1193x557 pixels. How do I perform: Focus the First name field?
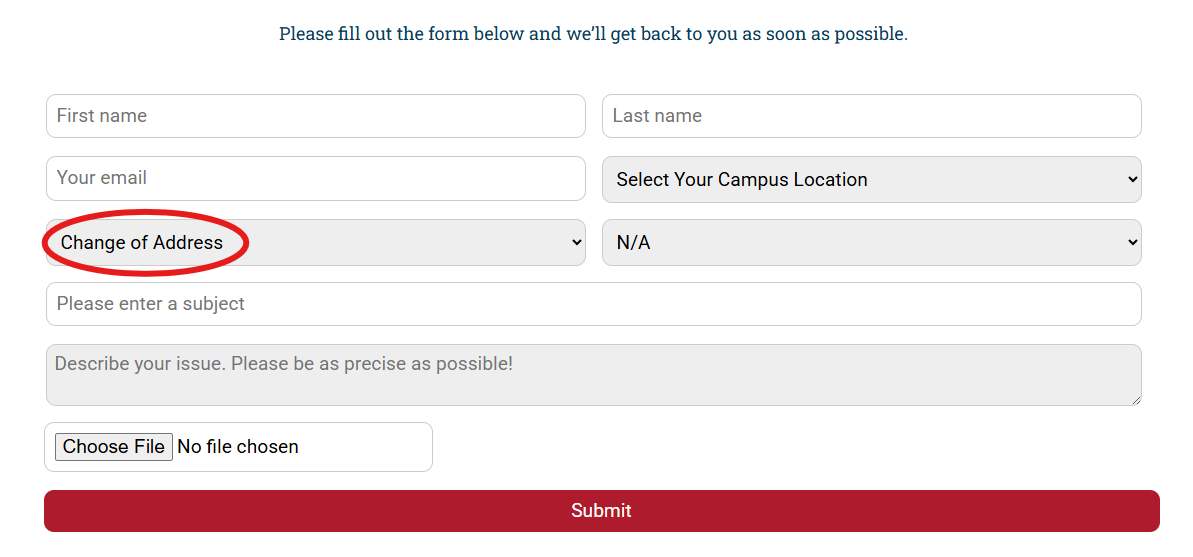(x=315, y=116)
